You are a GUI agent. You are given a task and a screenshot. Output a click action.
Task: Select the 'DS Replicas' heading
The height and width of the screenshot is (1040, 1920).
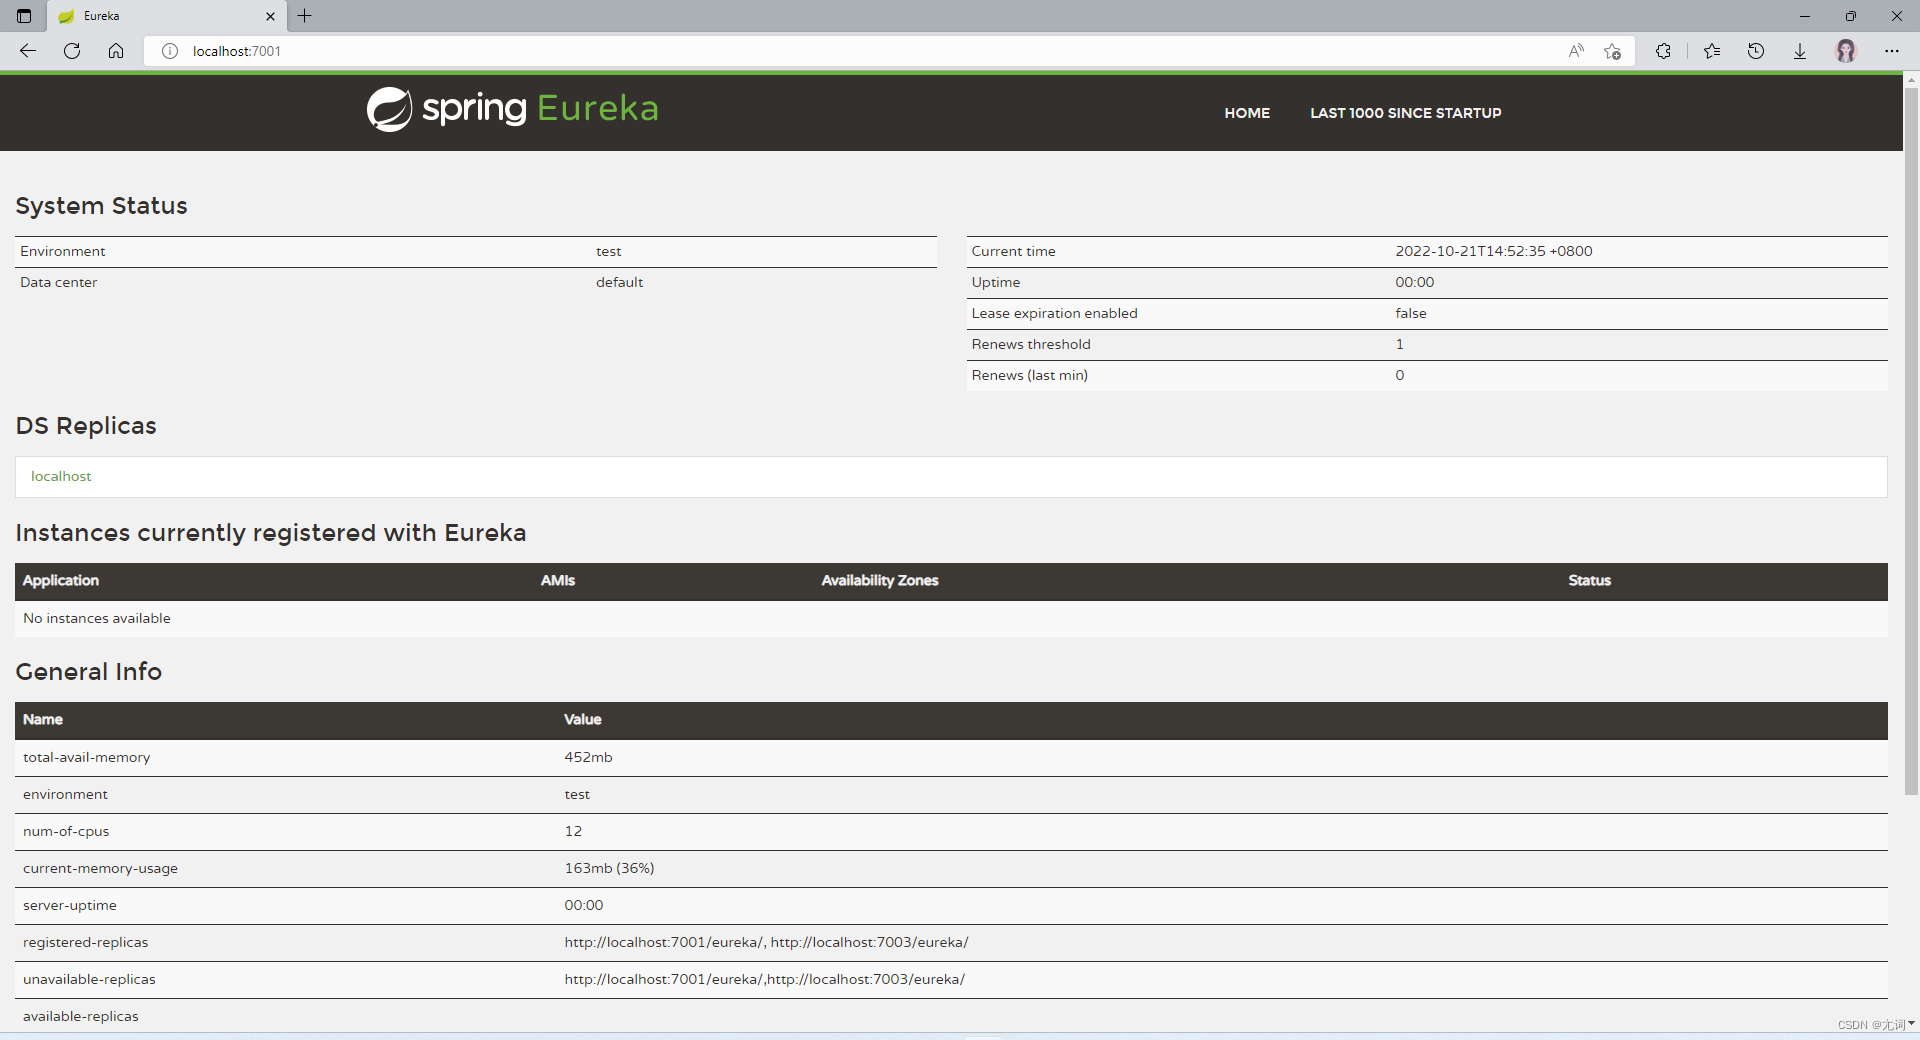coord(86,426)
